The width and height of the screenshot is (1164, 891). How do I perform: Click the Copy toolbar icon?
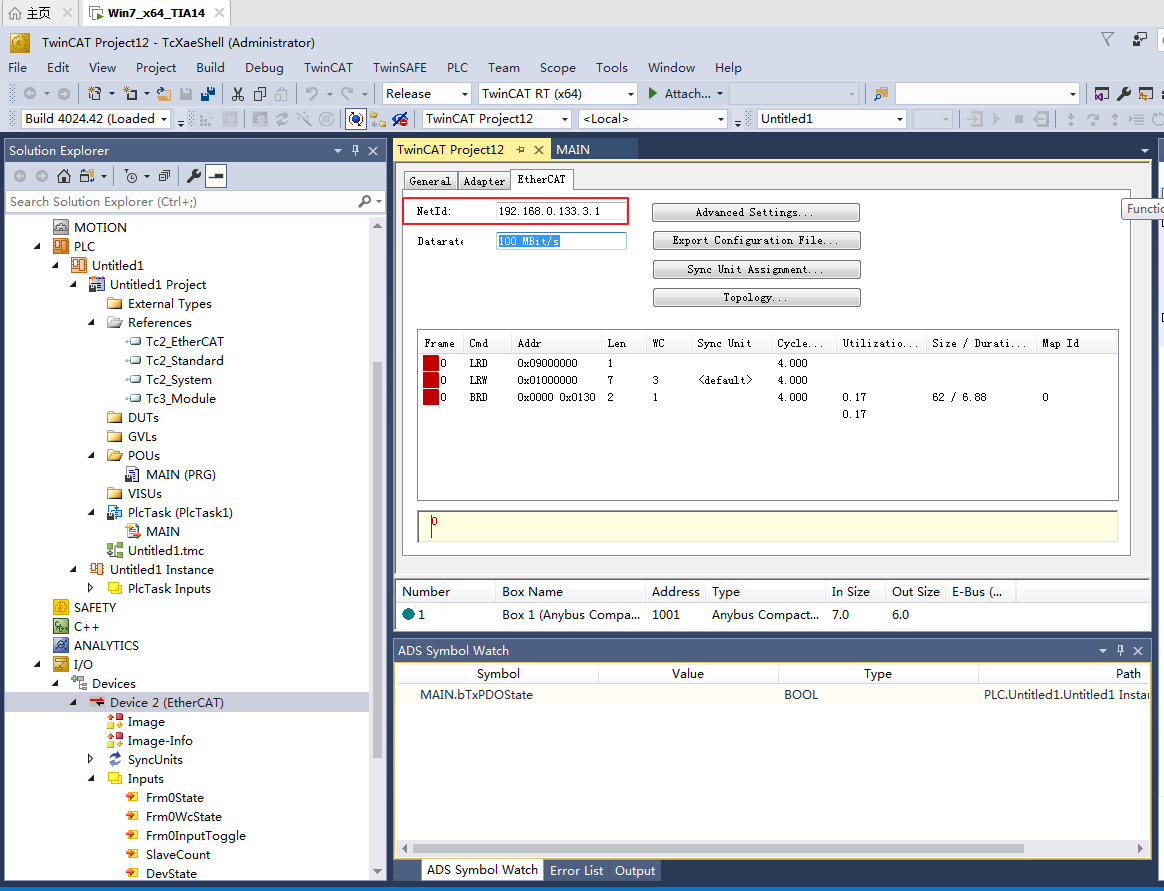click(260, 94)
